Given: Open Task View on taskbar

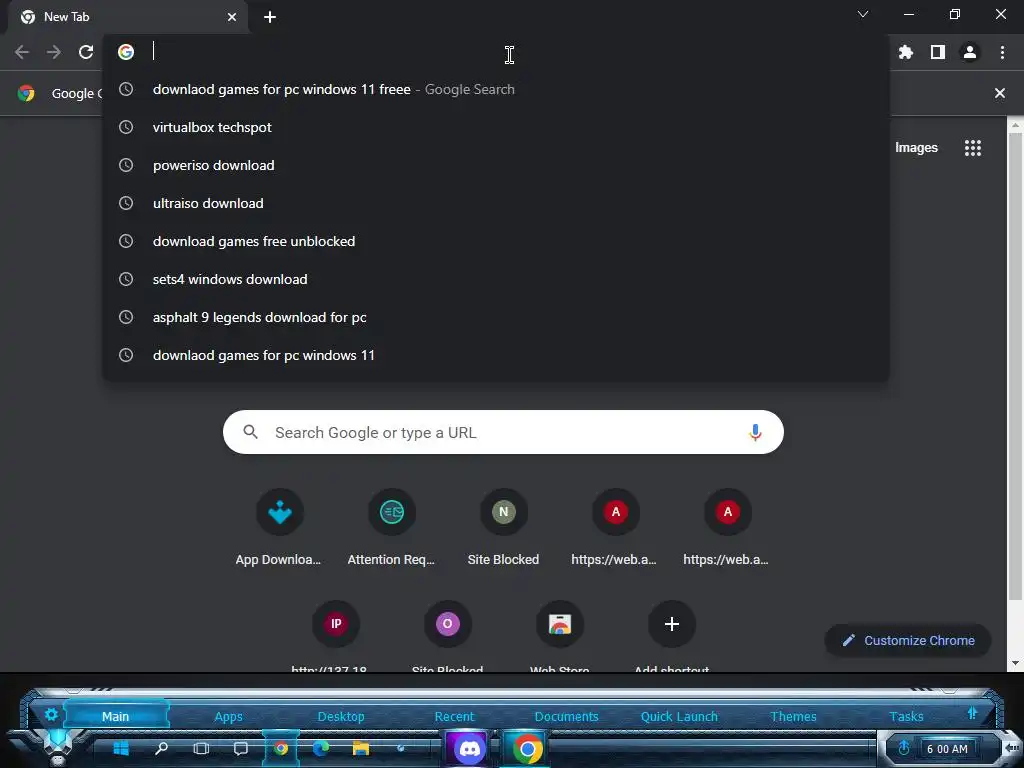Looking at the screenshot, I should click(201, 748).
